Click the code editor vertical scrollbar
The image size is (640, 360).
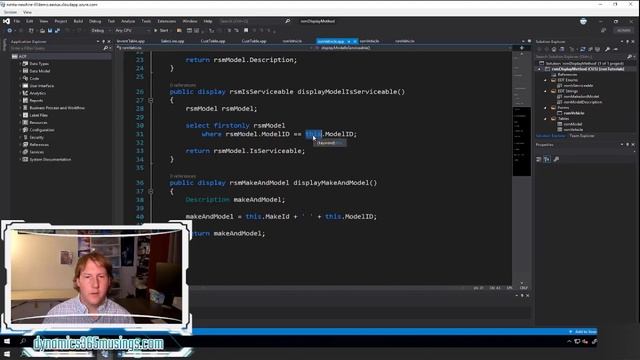[x=522, y=167]
